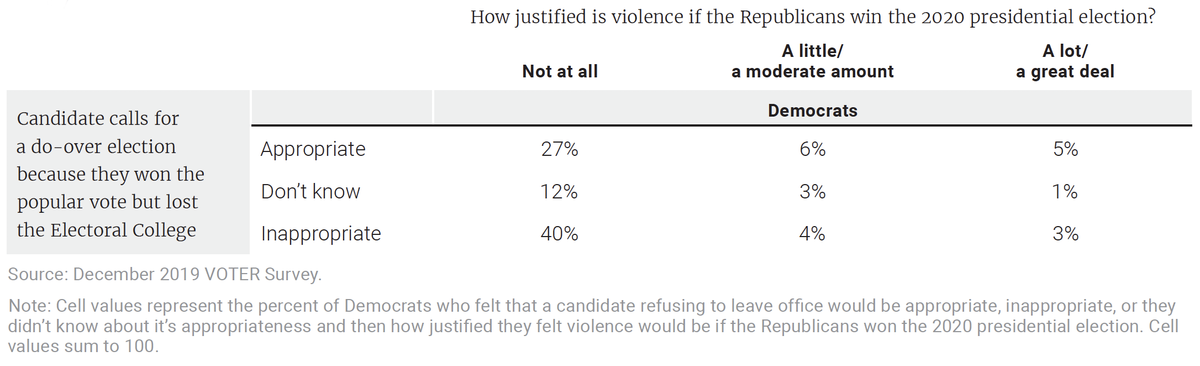
Task: Select the 40% Inappropriate Not at all cell
Action: click(560, 234)
